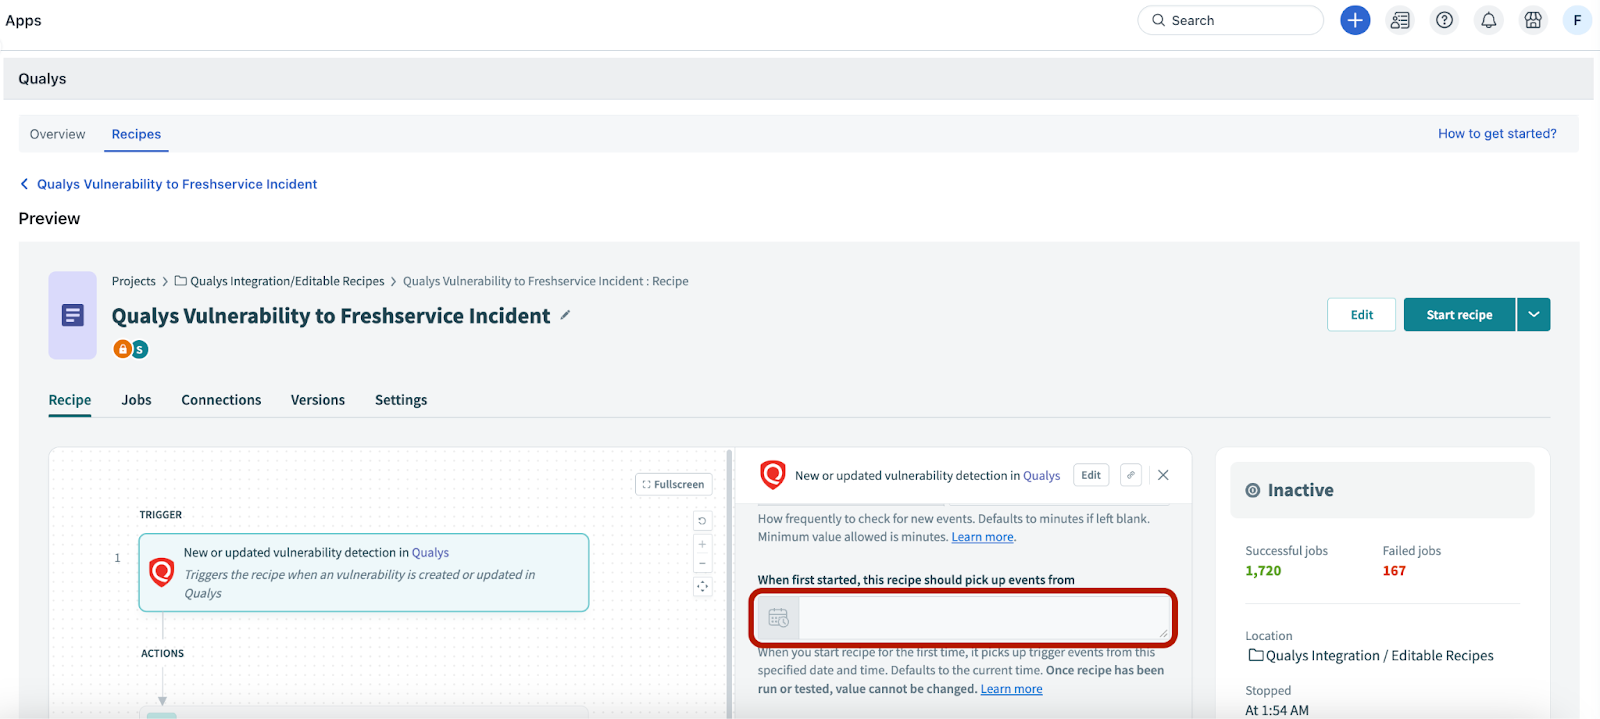This screenshot has width=1600, height=719.
Task: Zoom in on the recipe canvas
Action: [x=702, y=545]
